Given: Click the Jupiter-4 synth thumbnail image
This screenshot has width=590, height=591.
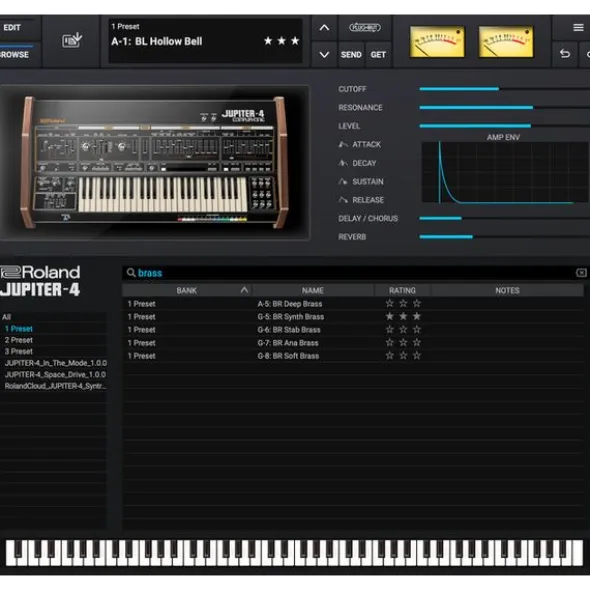Looking at the screenshot, I should 155,162.
